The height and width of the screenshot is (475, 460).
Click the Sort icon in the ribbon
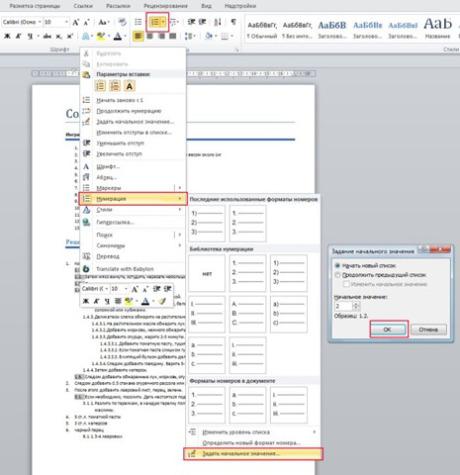point(218,22)
